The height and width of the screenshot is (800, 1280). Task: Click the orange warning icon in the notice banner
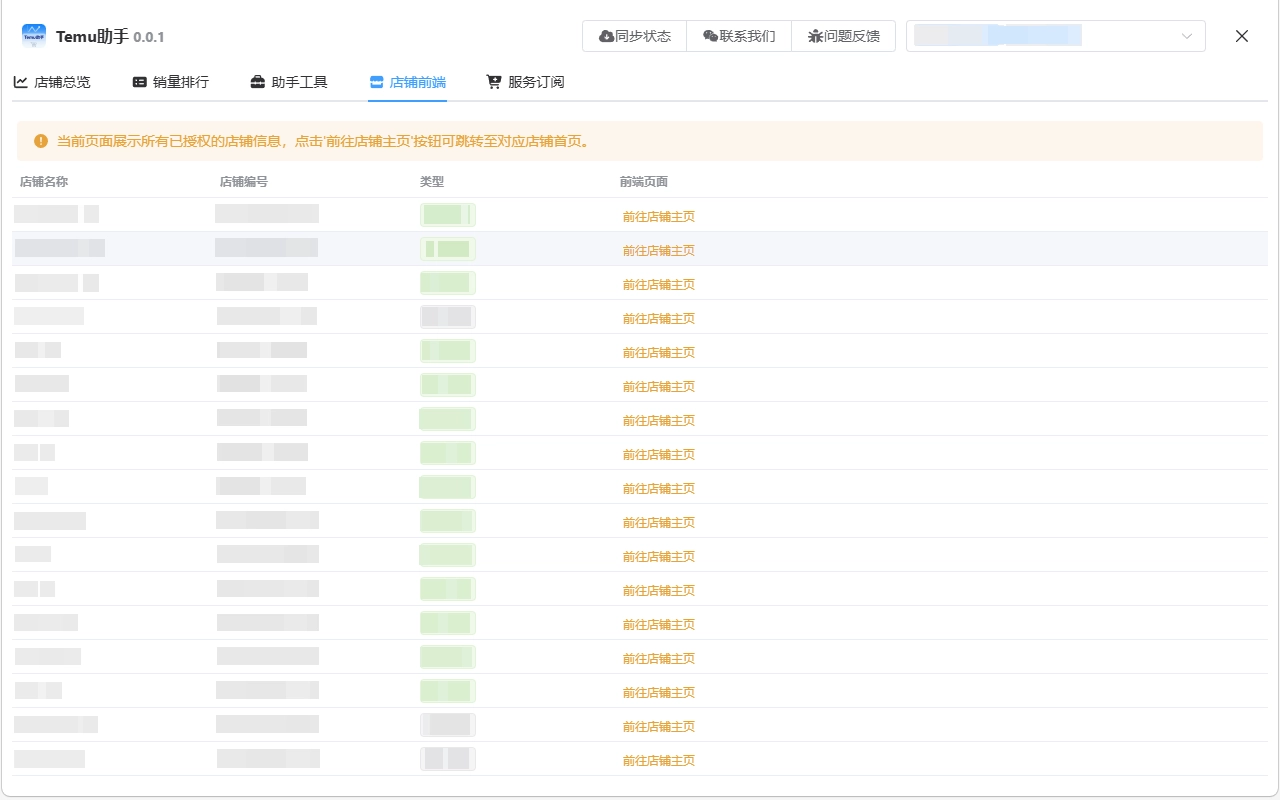pos(41,141)
